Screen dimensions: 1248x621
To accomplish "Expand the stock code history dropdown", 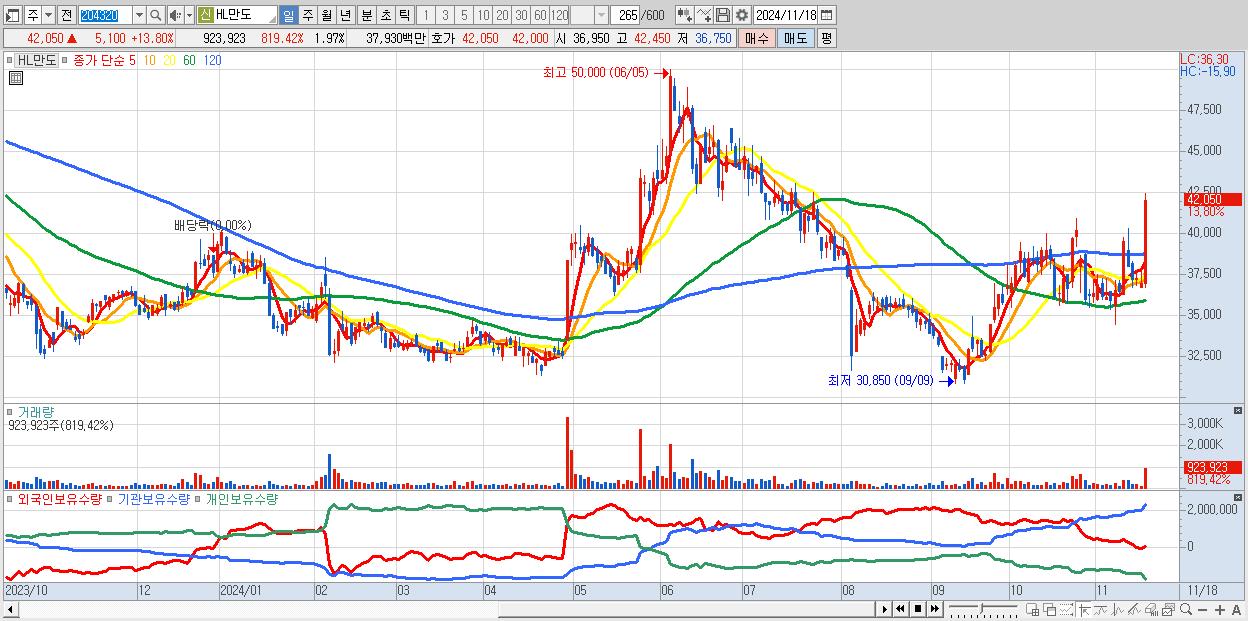I will click(138, 15).
